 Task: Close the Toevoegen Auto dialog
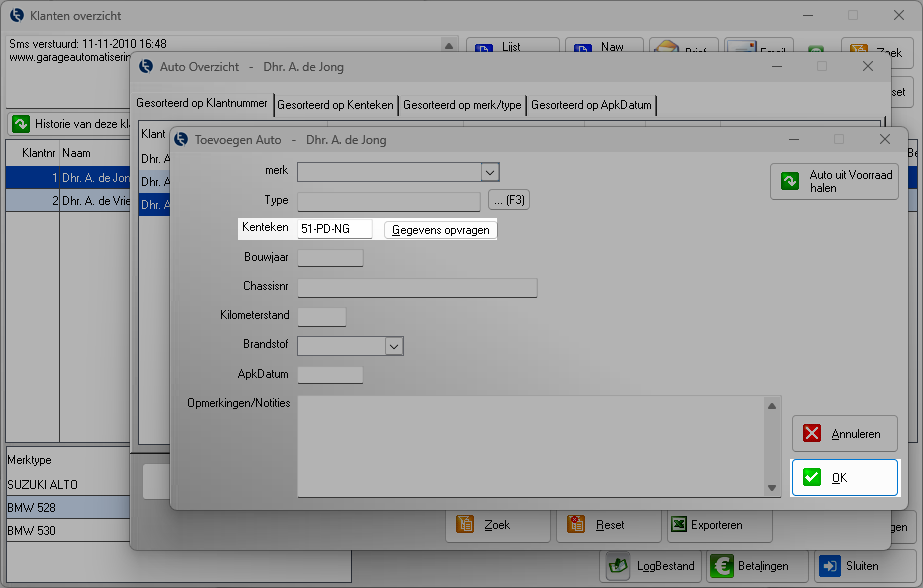coord(884,140)
